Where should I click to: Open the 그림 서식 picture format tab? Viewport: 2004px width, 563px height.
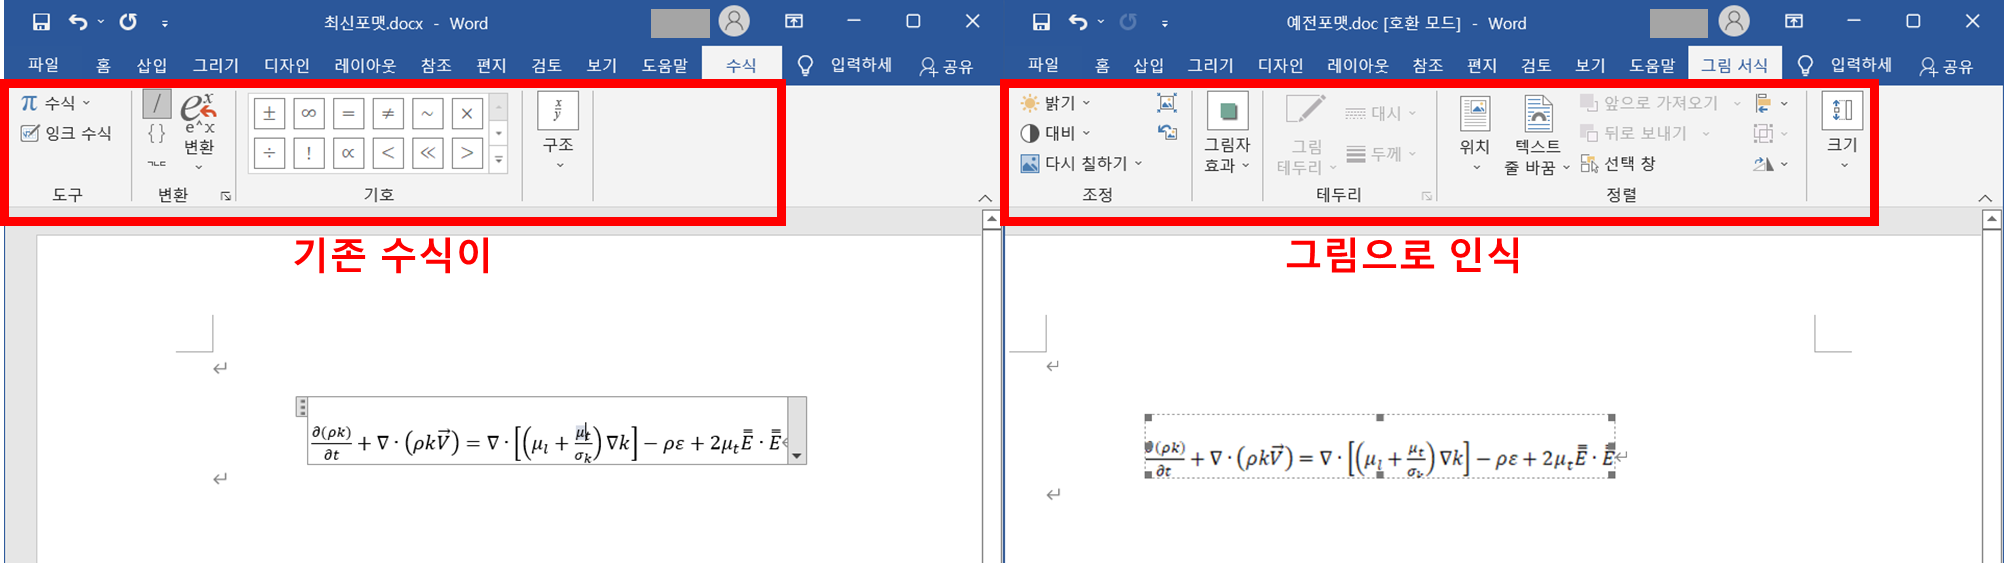[1734, 65]
